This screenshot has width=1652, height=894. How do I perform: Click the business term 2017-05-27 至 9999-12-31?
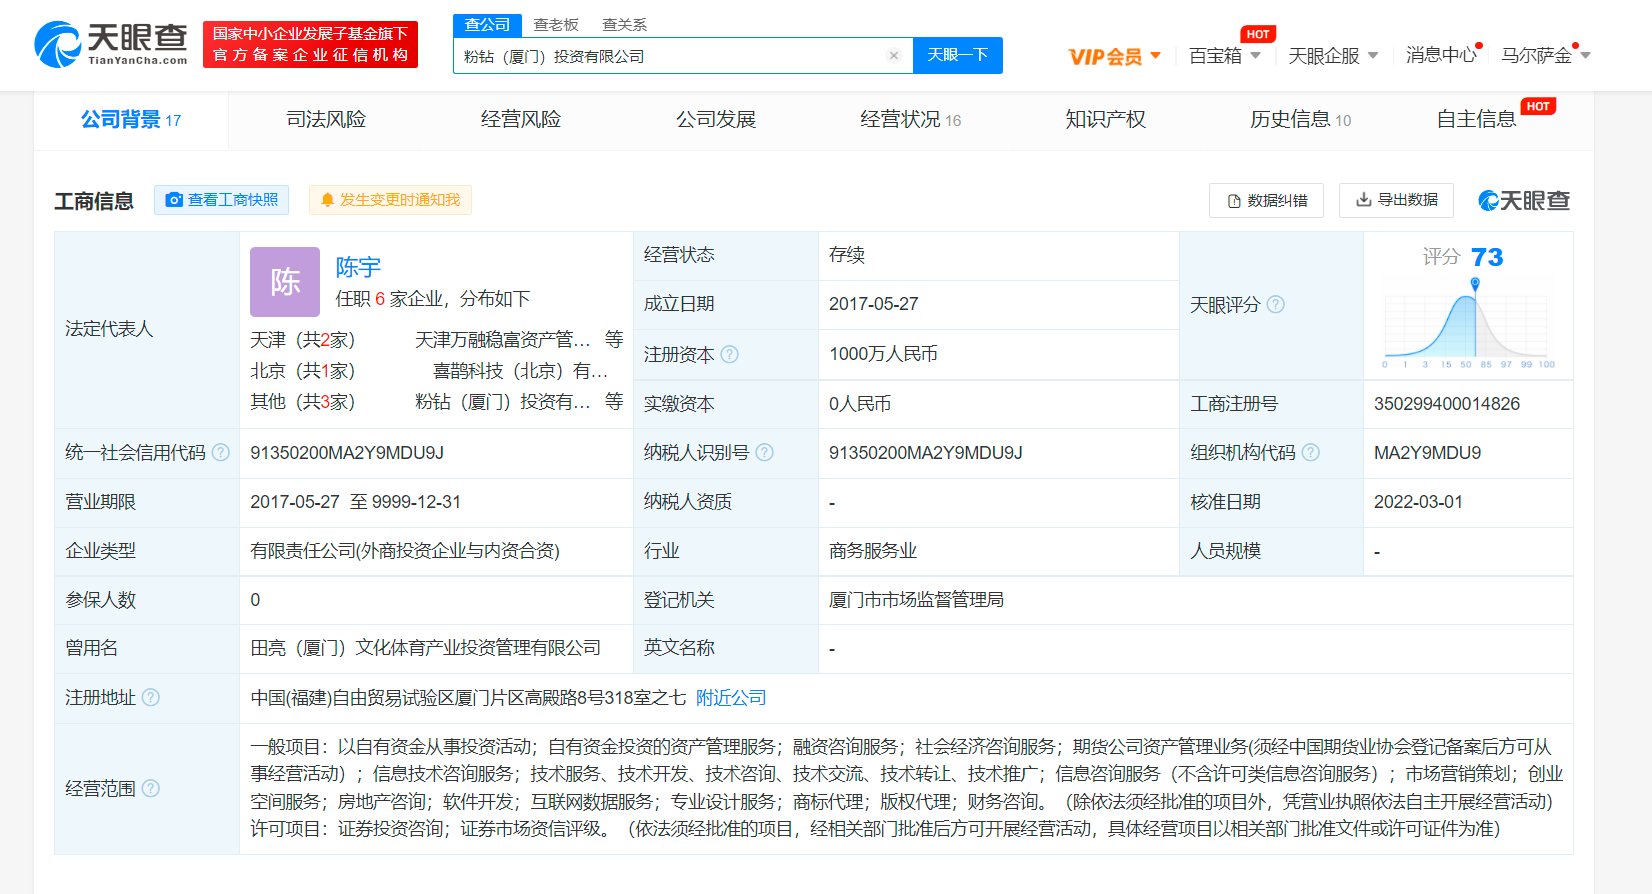coord(355,502)
